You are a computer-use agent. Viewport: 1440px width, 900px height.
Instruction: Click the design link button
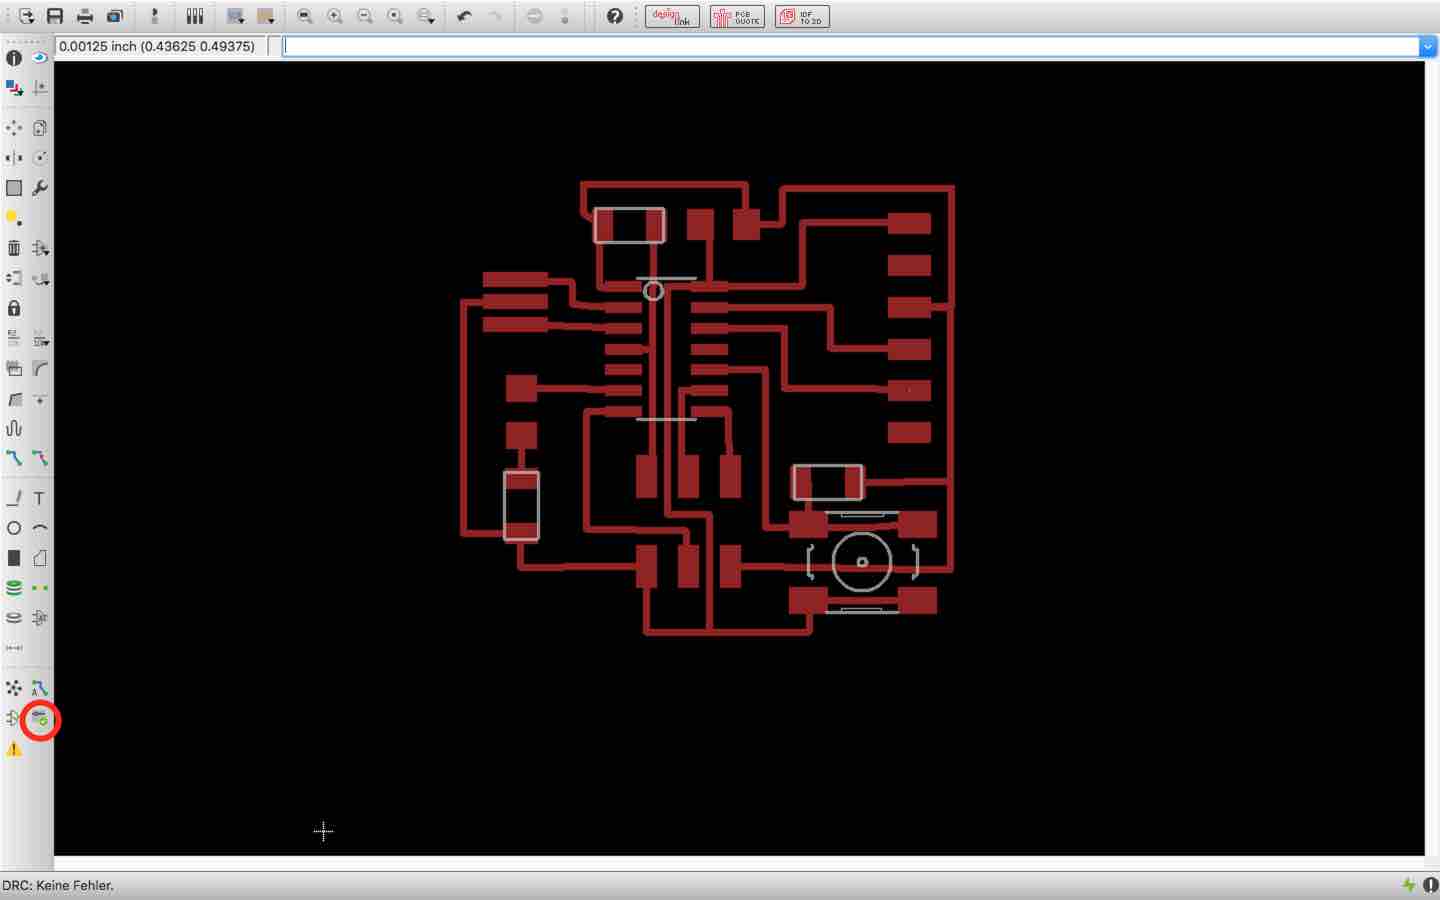pyautogui.click(x=672, y=16)
